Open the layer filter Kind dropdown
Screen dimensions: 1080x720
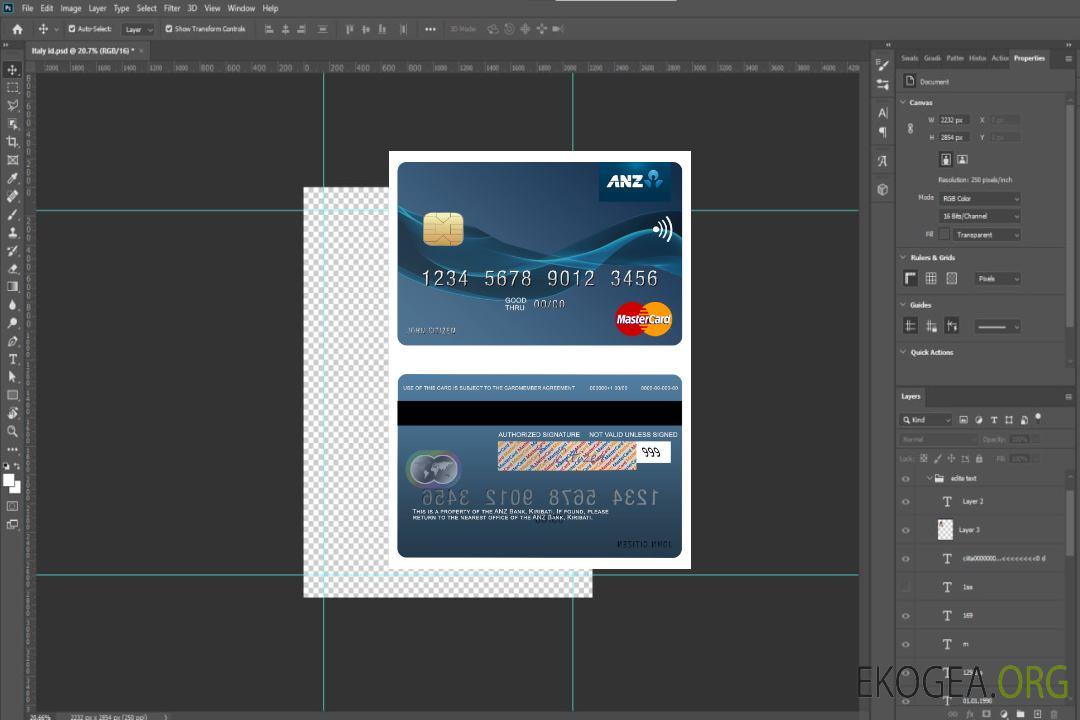pos(926,420)
